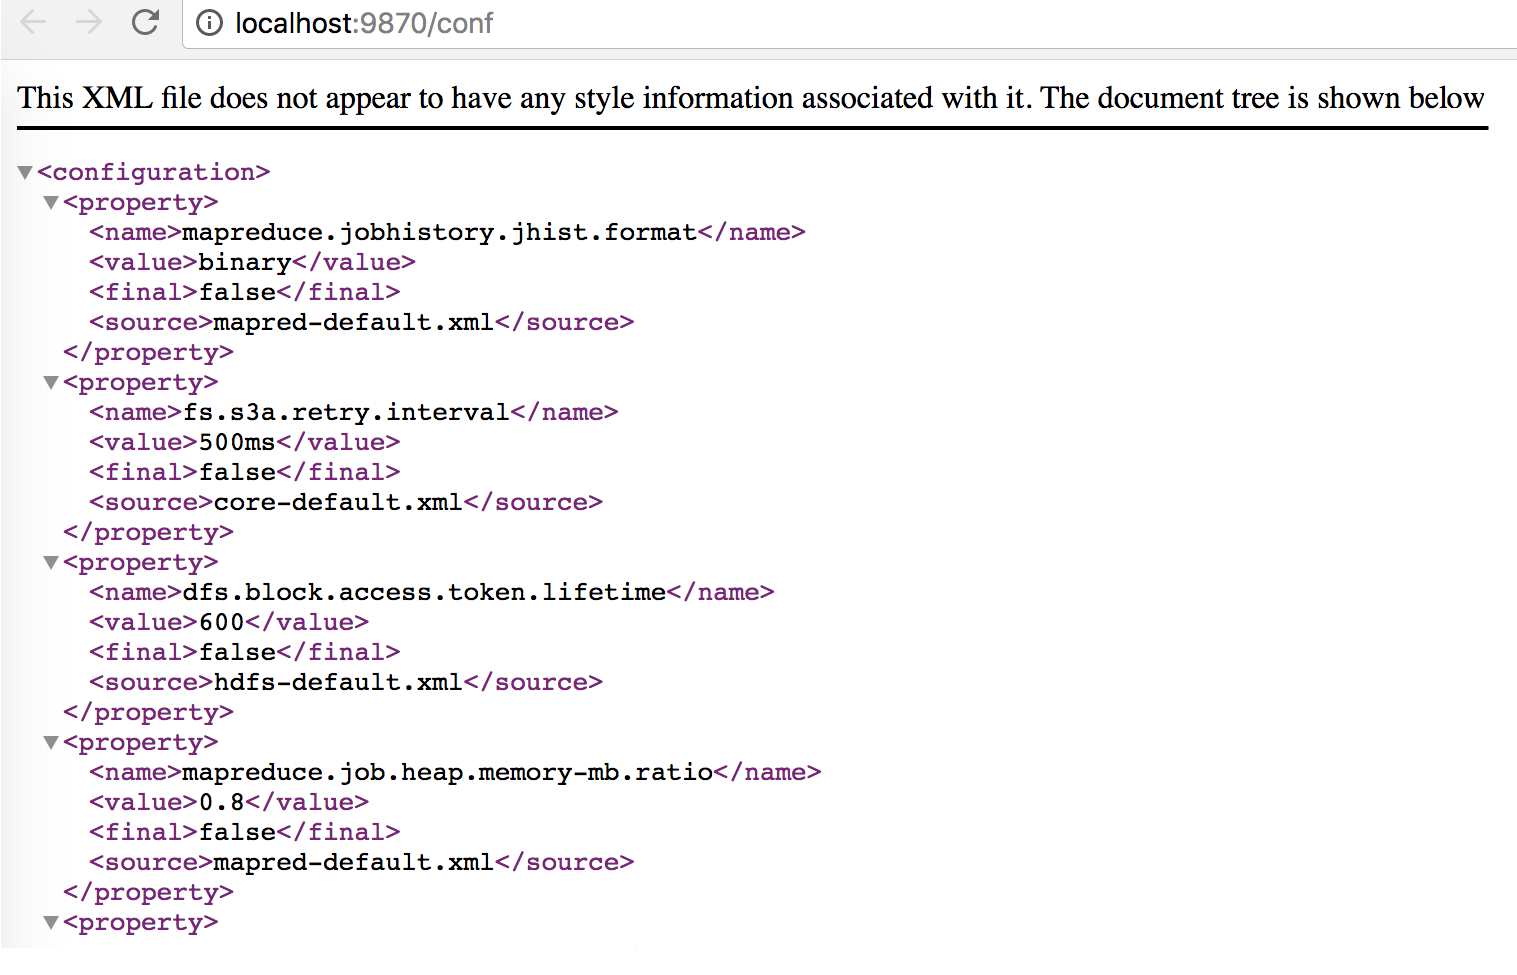This screenshot has width=1517, height=975.
Task: Go back with the browser back arrow
Action: [x=33, y=22]
